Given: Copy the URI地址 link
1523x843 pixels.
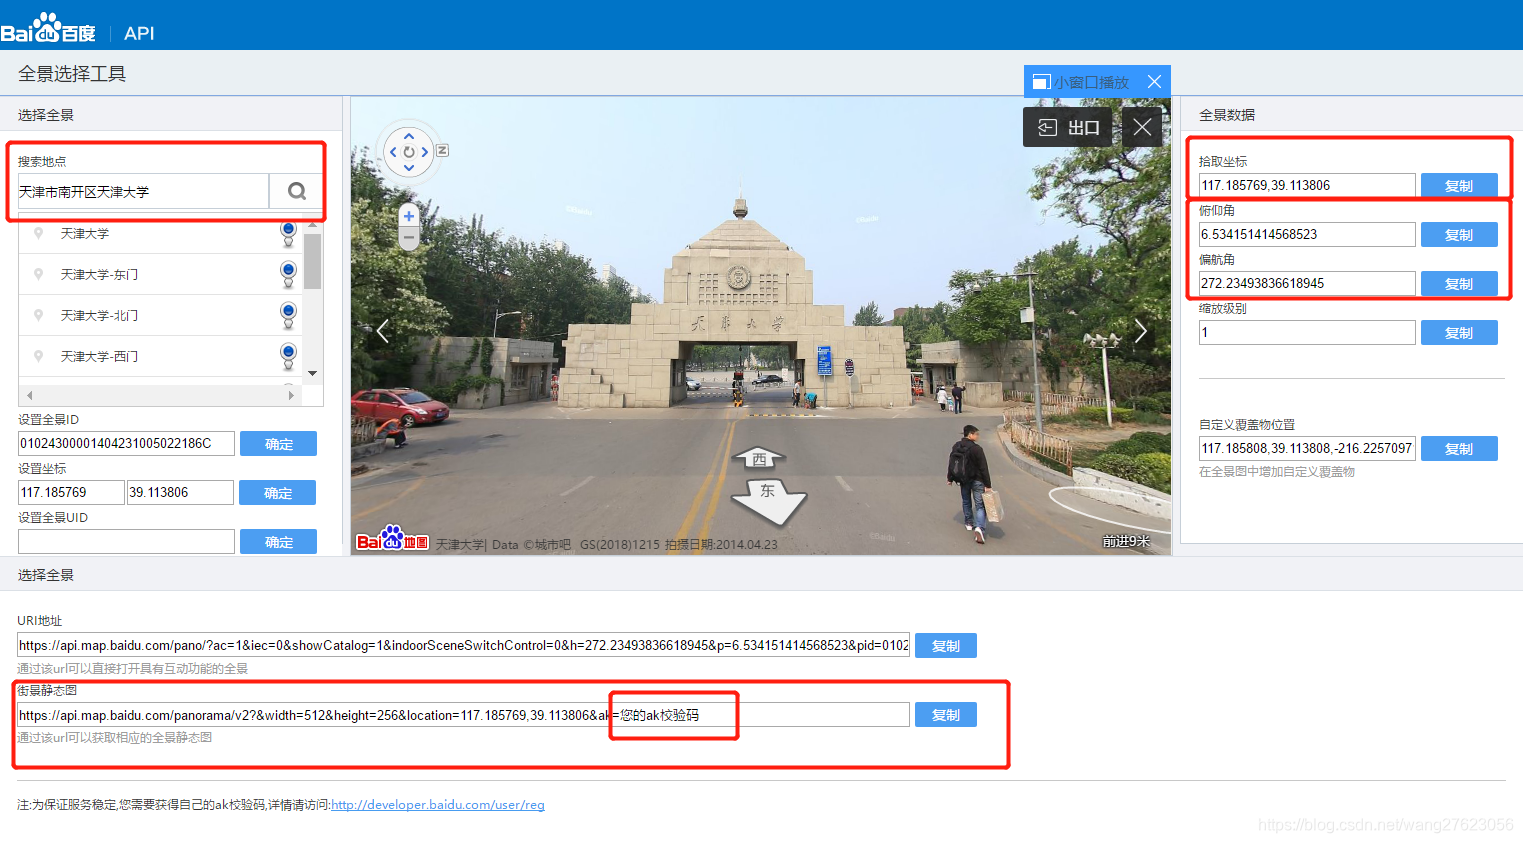Looking at the screenshot, I should click(x=946, y=646).
